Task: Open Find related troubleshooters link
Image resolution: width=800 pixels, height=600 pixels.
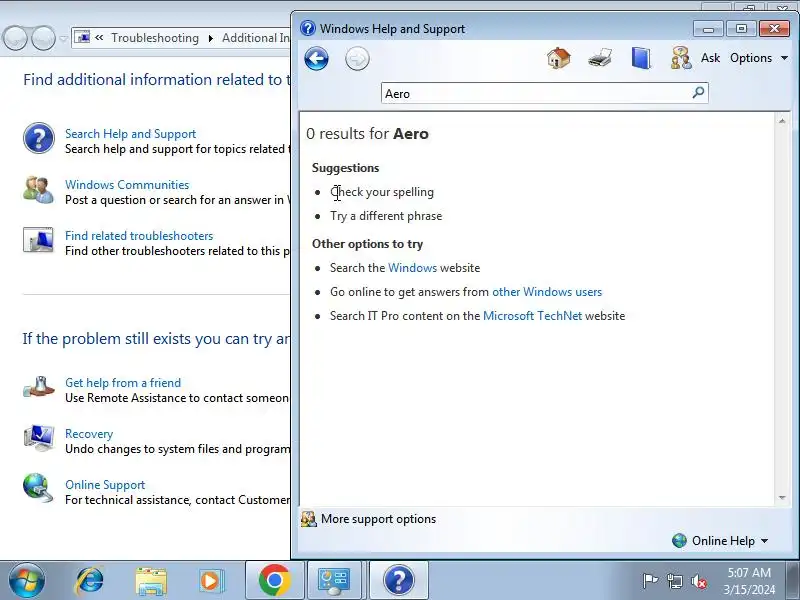Action: (x=139, y=236)
